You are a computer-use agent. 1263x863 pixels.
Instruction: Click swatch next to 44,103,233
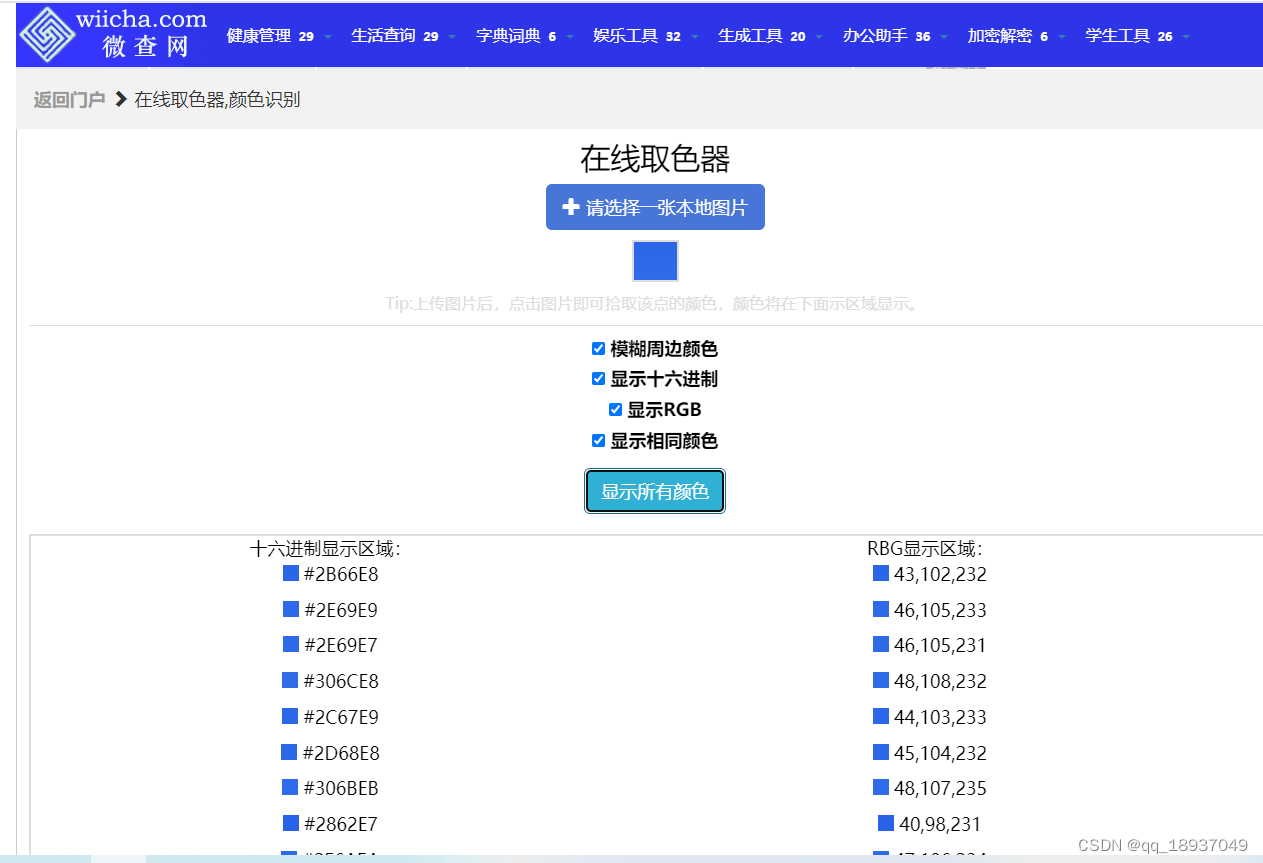[x=881, y=716]
